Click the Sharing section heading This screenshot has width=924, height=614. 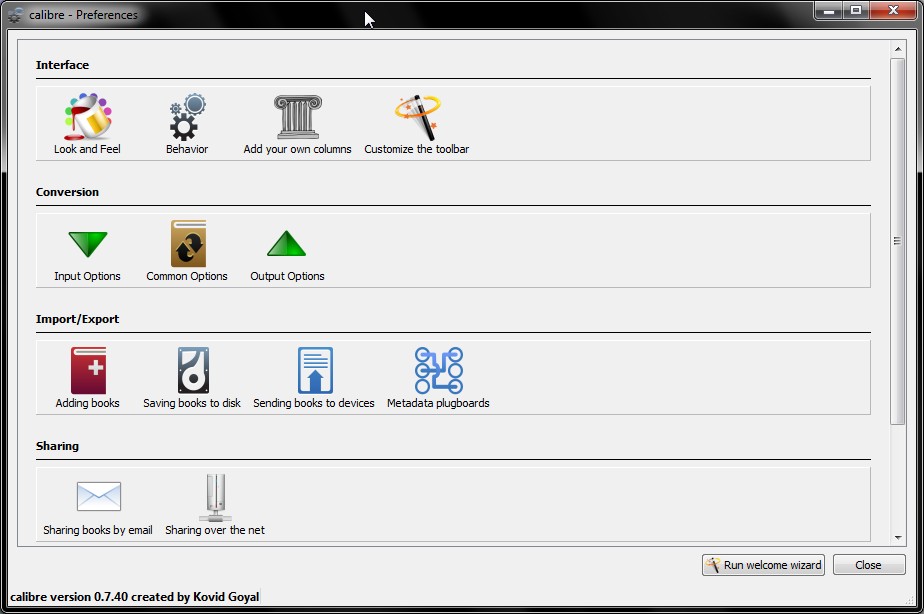pos(57,446)
